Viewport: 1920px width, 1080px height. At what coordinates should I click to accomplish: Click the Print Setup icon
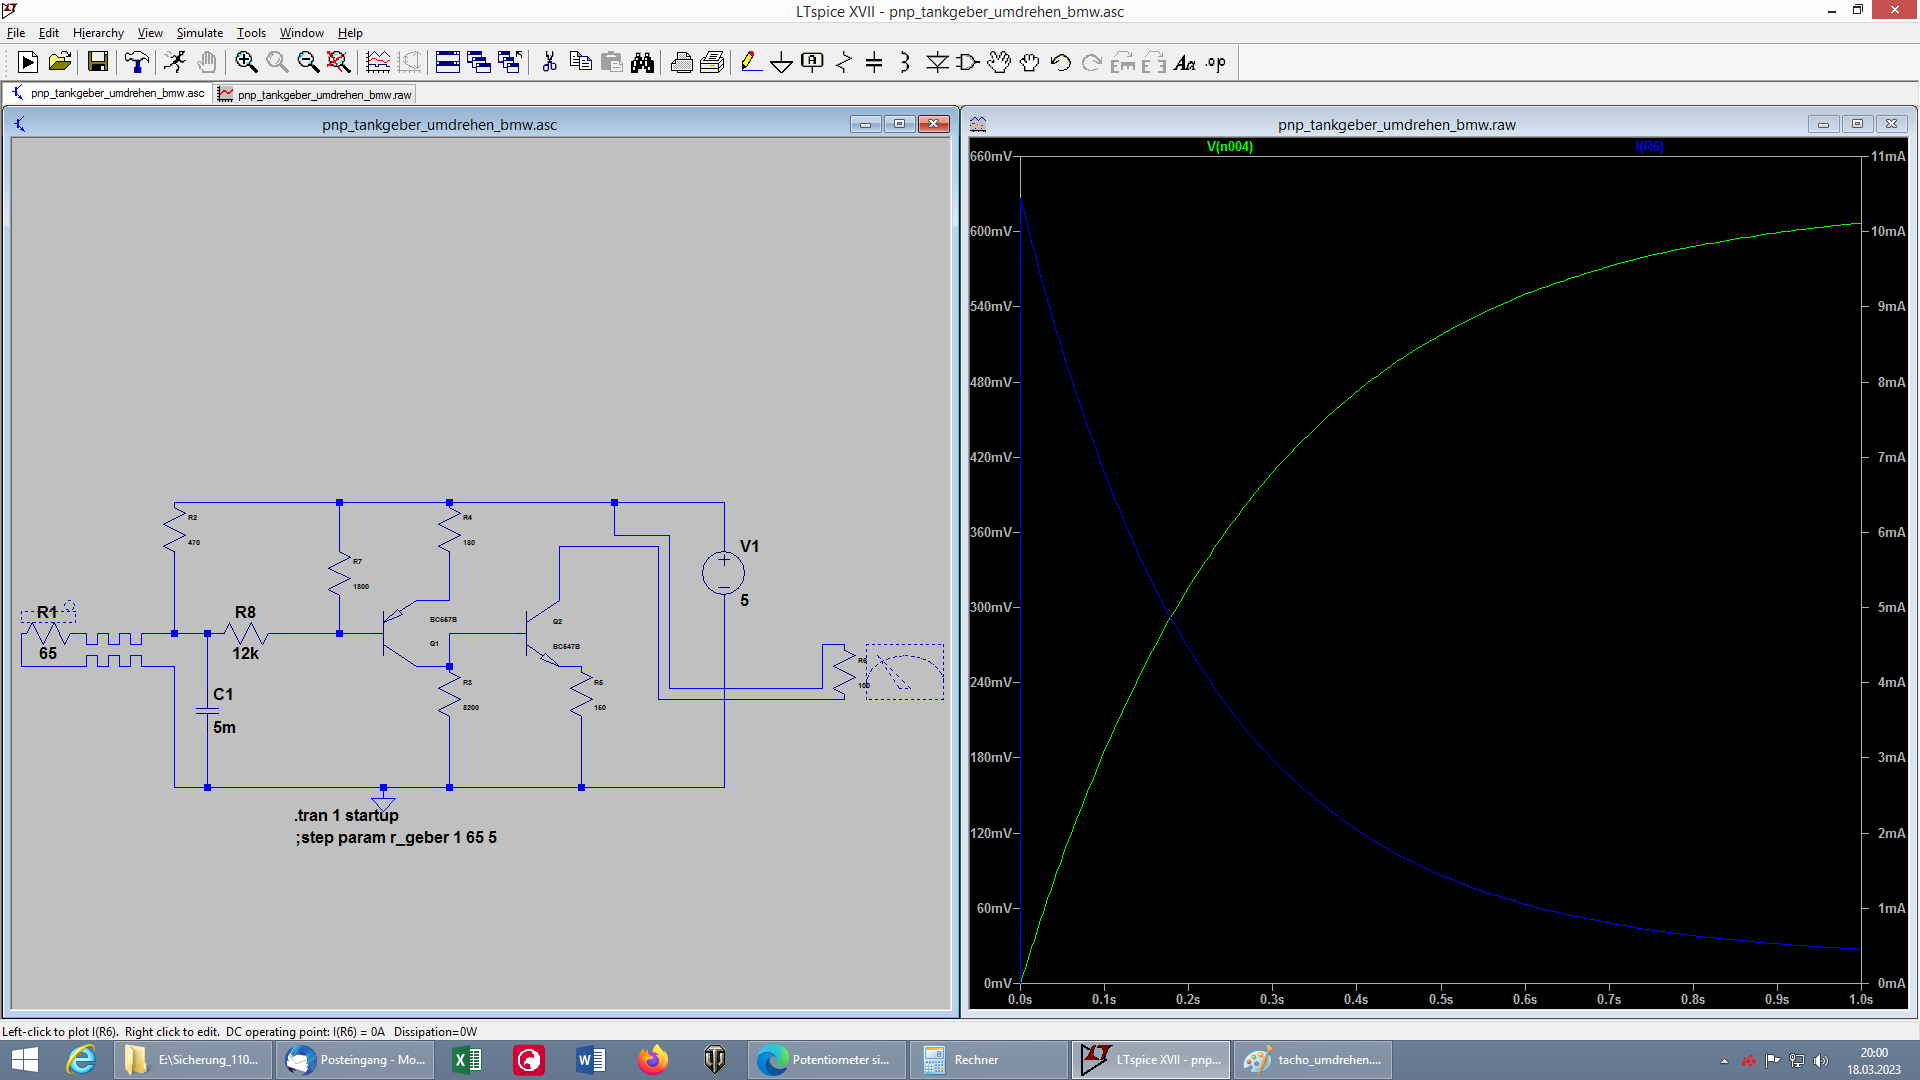pos(712,63)
